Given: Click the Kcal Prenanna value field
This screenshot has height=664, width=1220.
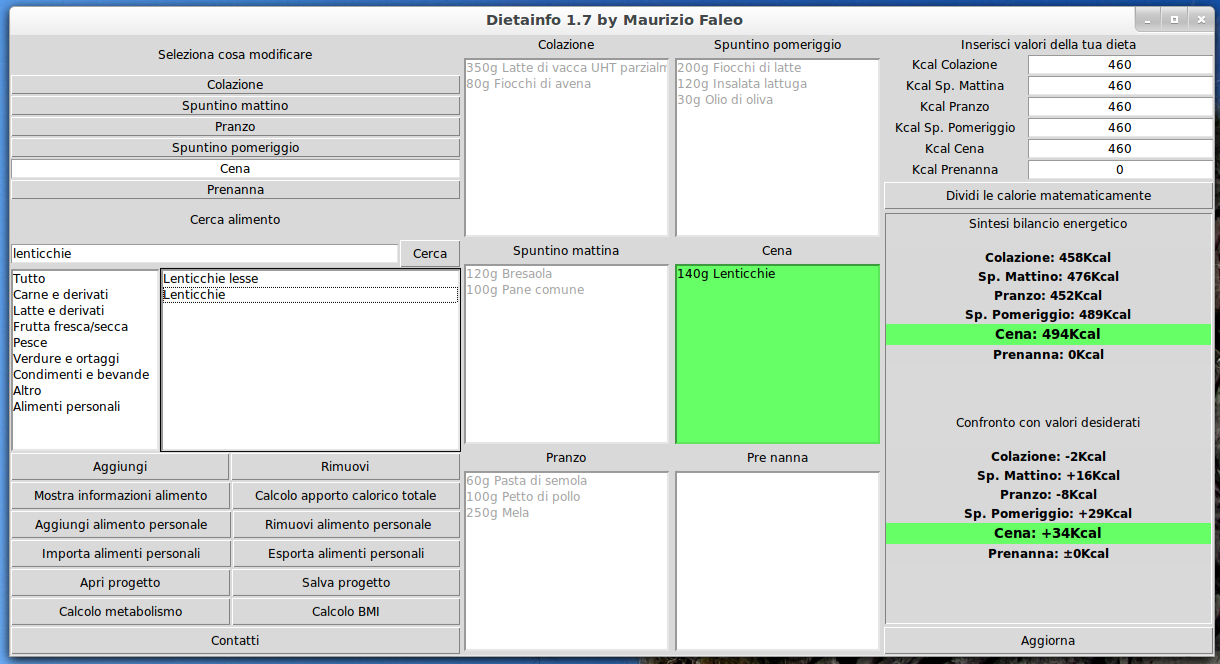Looking at the screenshot, I should 1119,170.
